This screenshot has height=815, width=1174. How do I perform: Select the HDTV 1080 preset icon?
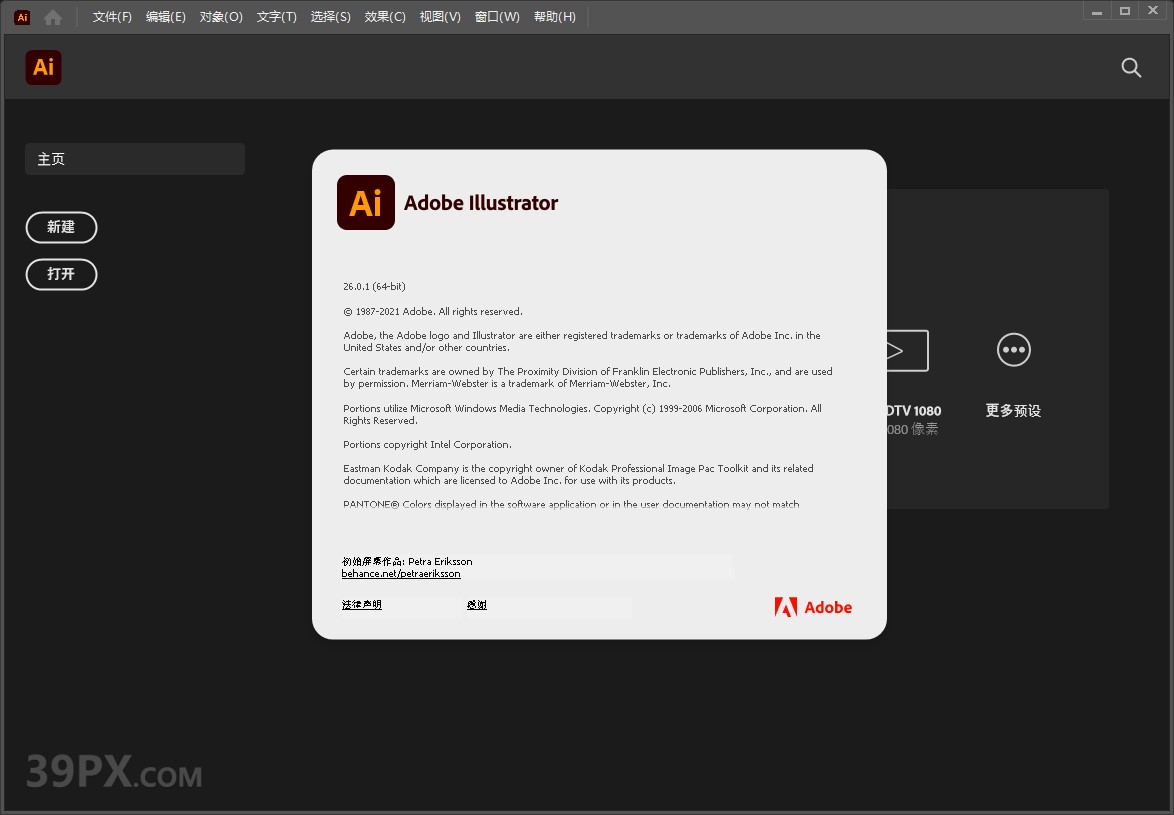pos(907,350)
